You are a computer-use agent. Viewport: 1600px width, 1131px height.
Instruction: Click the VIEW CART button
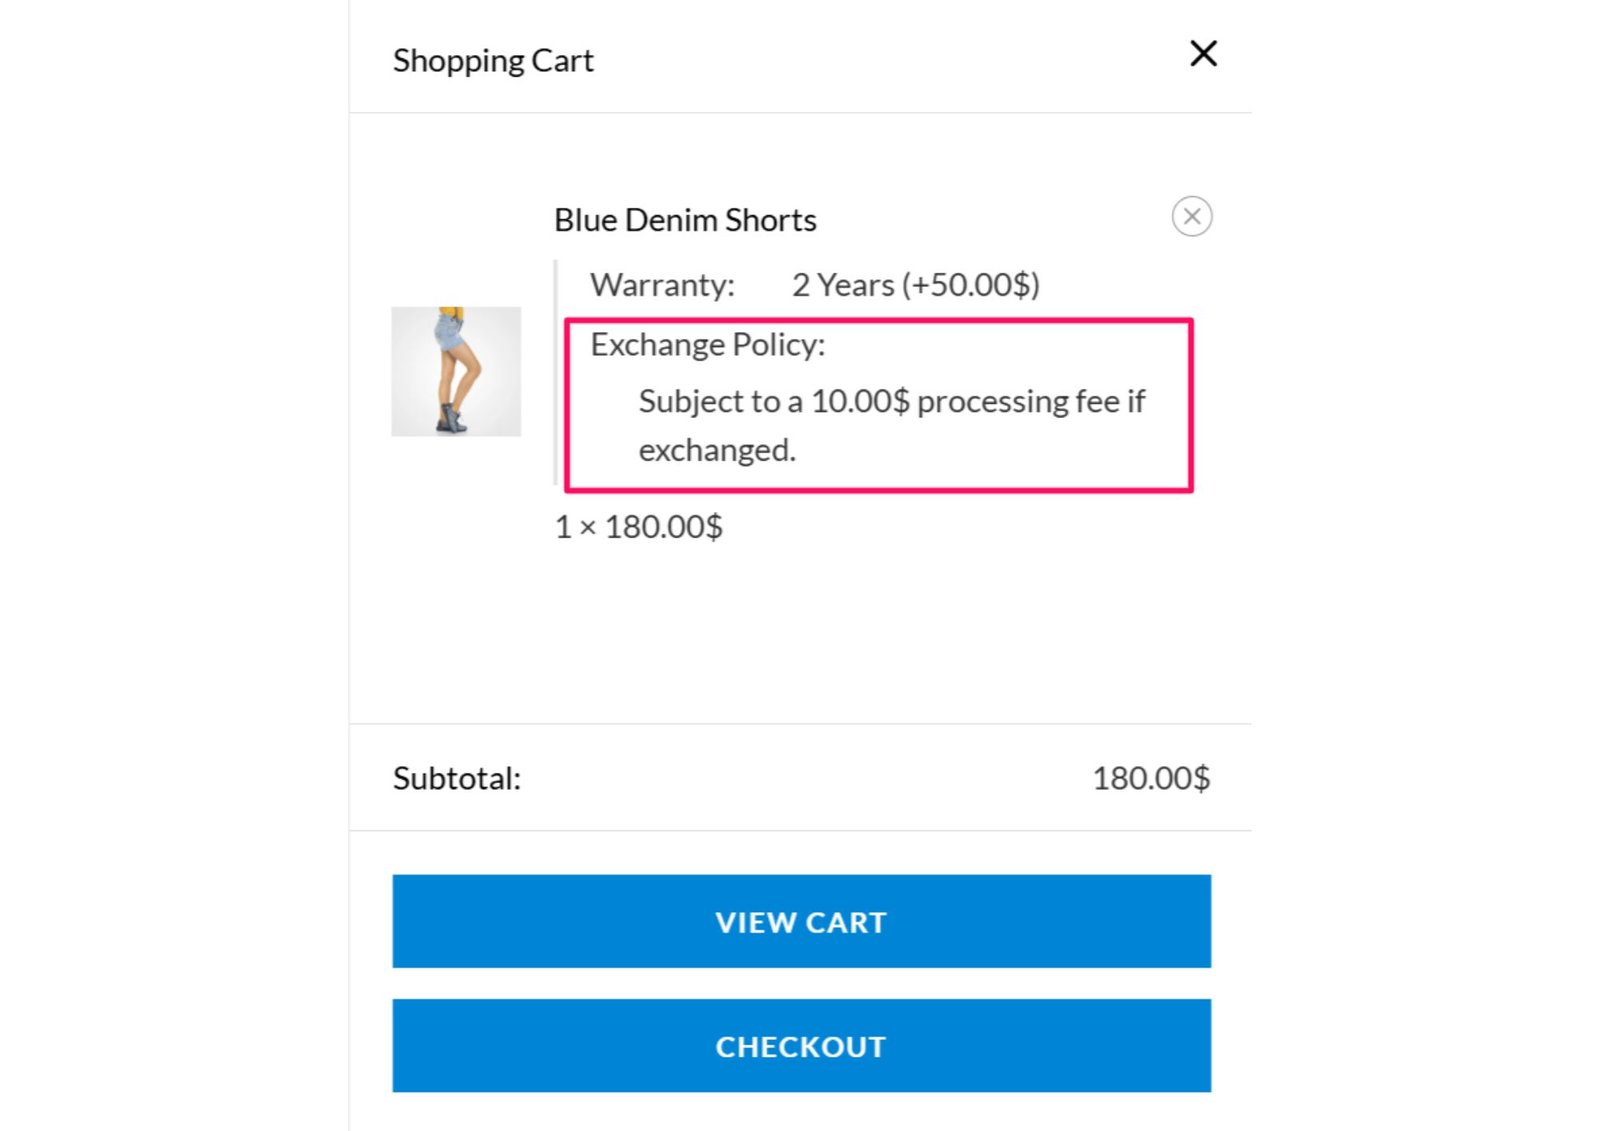801,921
